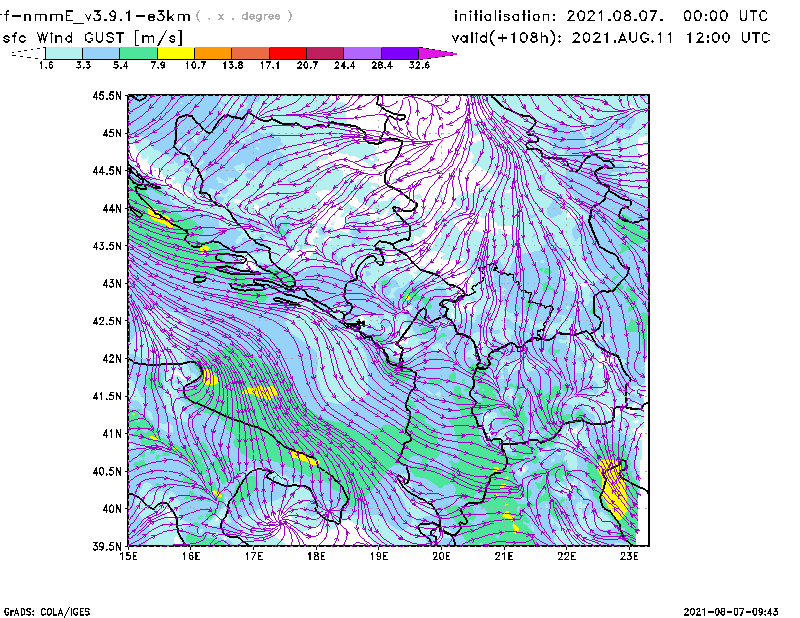Click the '45.5N' latitude label
Viewport: 800px width, 618px height.
[107, 95]
